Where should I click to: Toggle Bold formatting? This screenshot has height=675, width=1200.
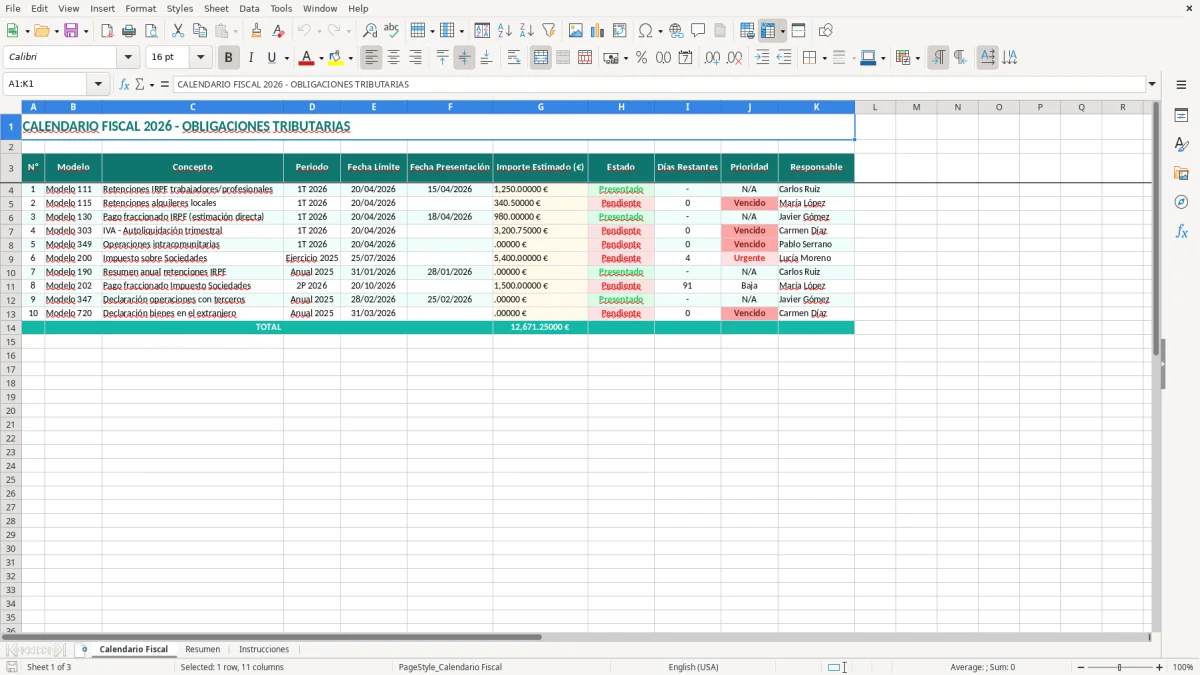(229, 58)
